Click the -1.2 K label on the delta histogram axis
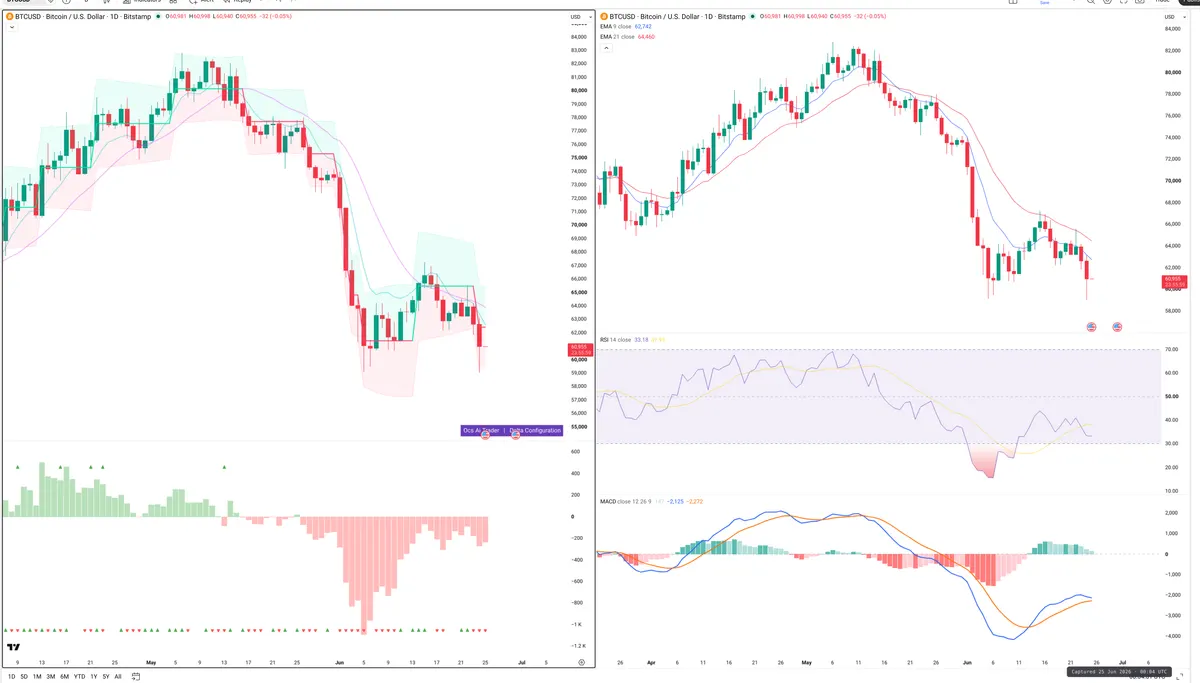This screenshot has height=683, width=1200. tap(578, 646)
